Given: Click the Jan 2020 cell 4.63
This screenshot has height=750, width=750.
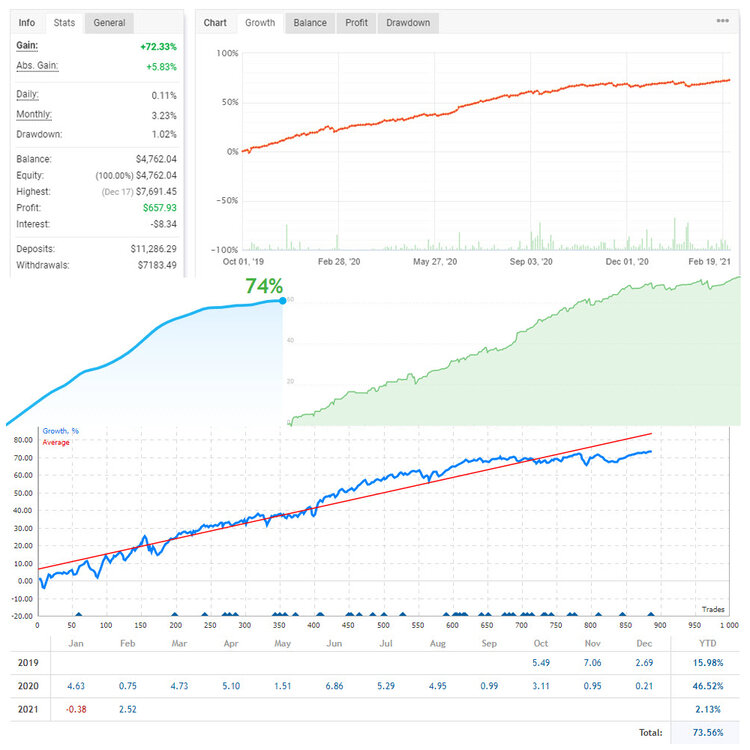Looking at the screenshot, I should pyautogui.click(x=76, y=686).
